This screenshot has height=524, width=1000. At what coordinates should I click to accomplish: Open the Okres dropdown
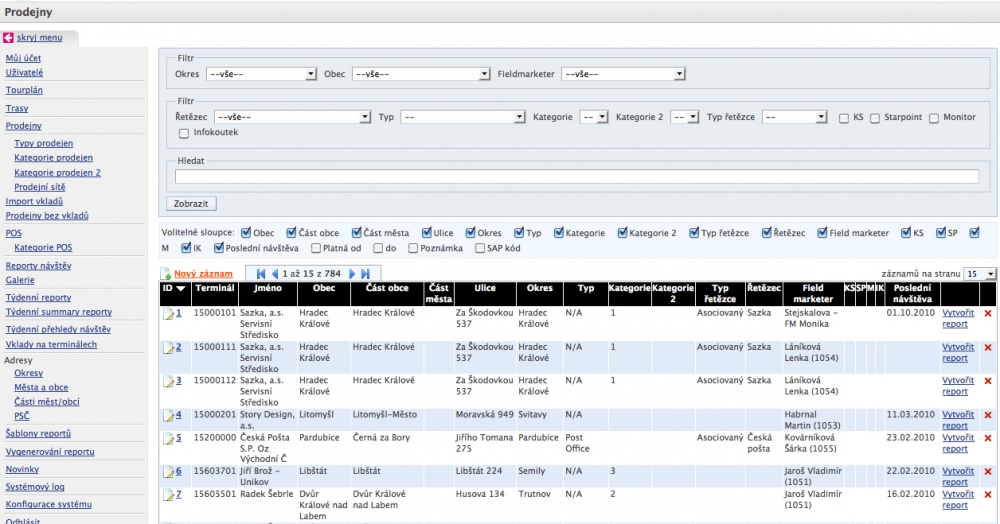261,74
